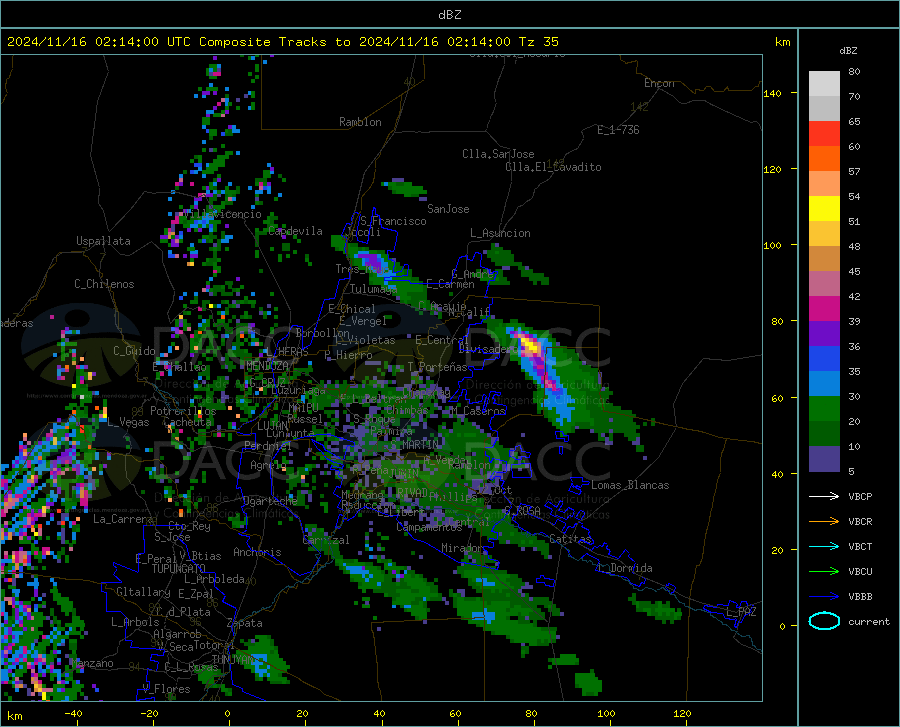Click the Ugarteche map label
This screenshot has width=900, height=727.
(270, 500)
